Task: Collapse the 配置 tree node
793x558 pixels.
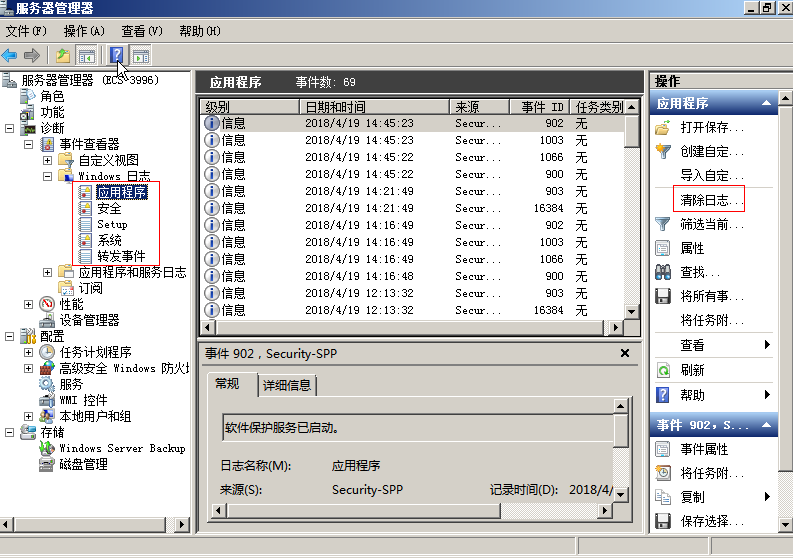Action: (9, 336)
